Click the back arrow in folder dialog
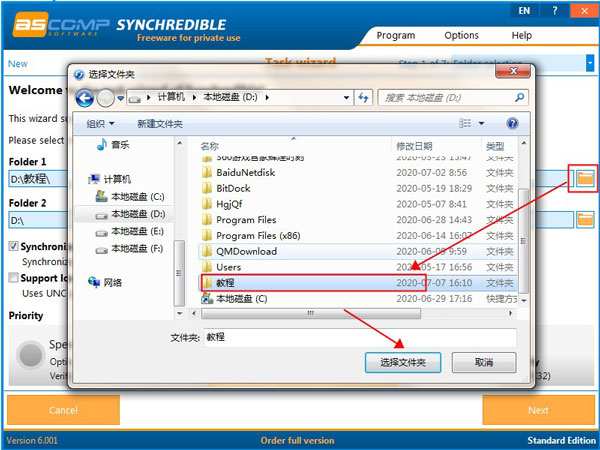 click(x=84, y=98)
